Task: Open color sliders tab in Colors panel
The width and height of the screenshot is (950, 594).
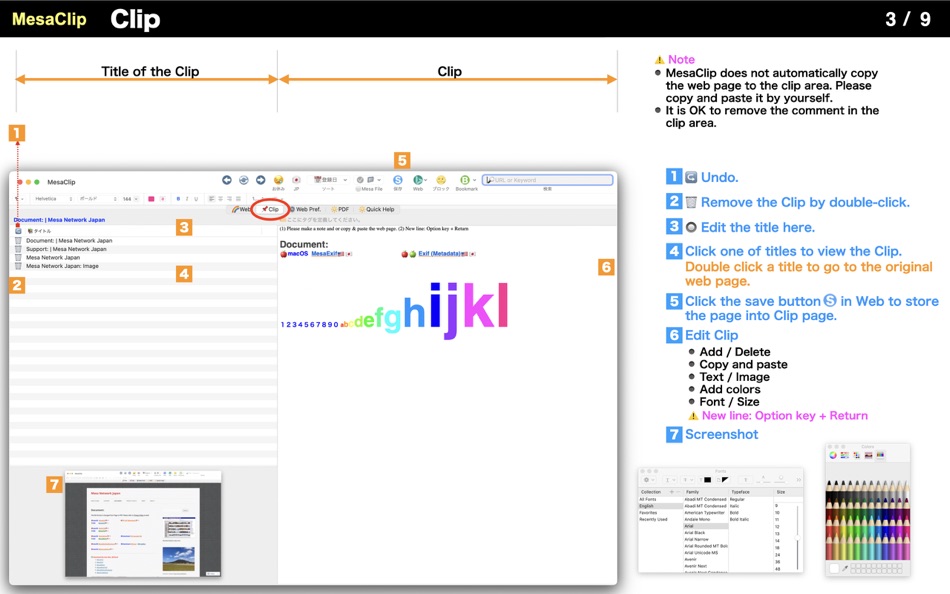Action: (845, 455)
